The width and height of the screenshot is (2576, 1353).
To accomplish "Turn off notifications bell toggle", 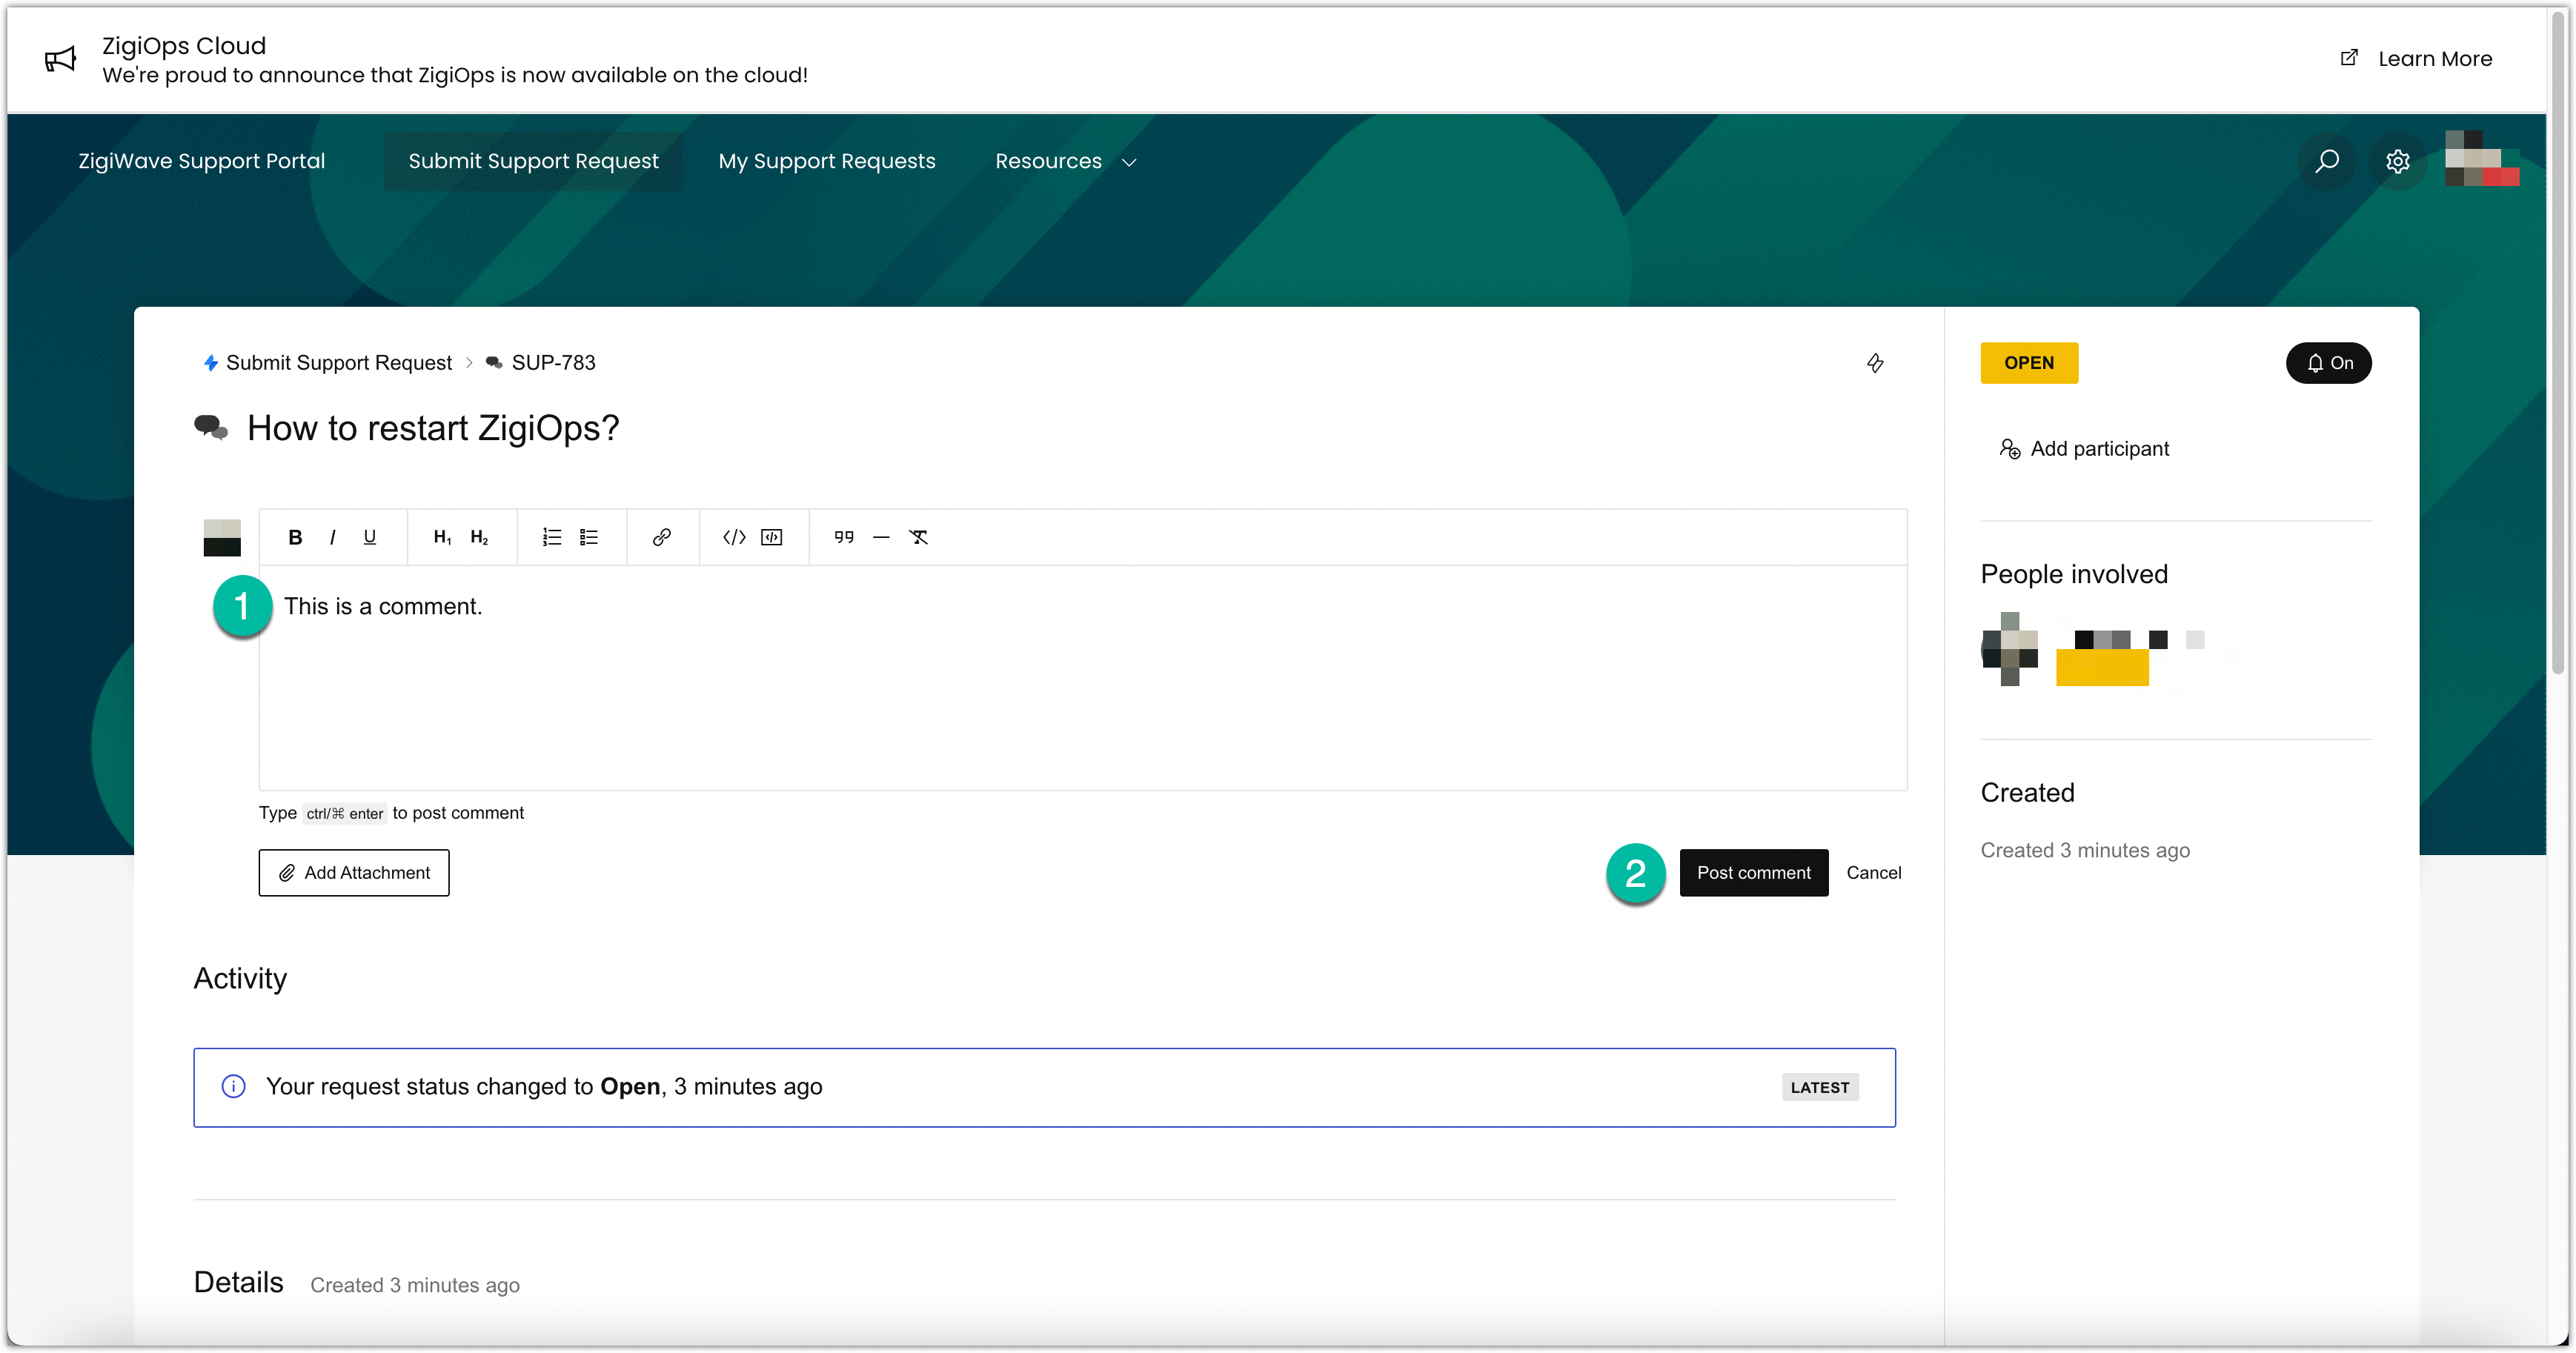I will pos(2328,363).
